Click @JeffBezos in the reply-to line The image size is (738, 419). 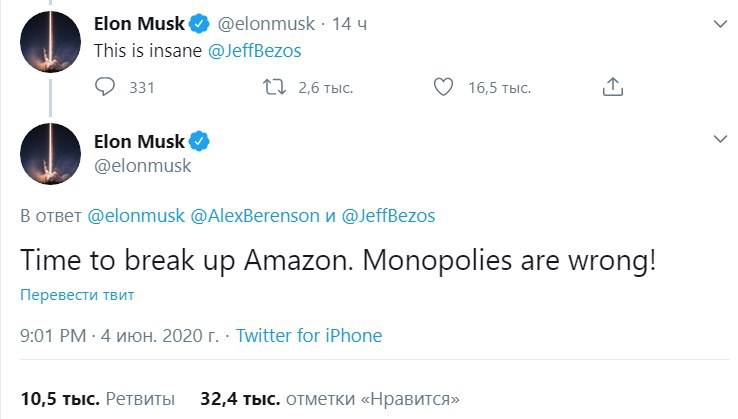click(388, 216)
